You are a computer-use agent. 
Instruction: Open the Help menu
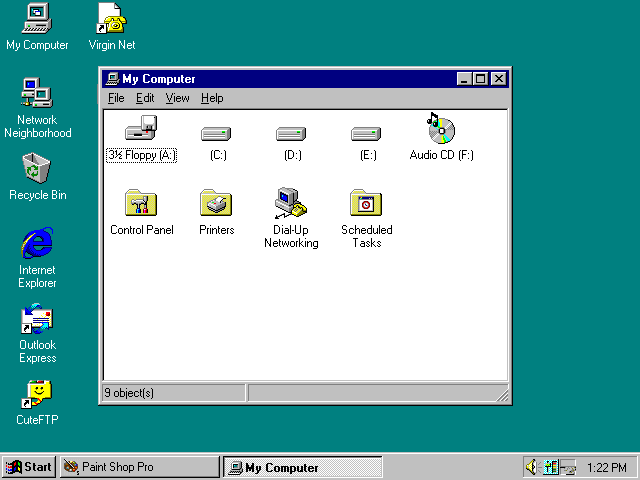[x=212, y=98]
